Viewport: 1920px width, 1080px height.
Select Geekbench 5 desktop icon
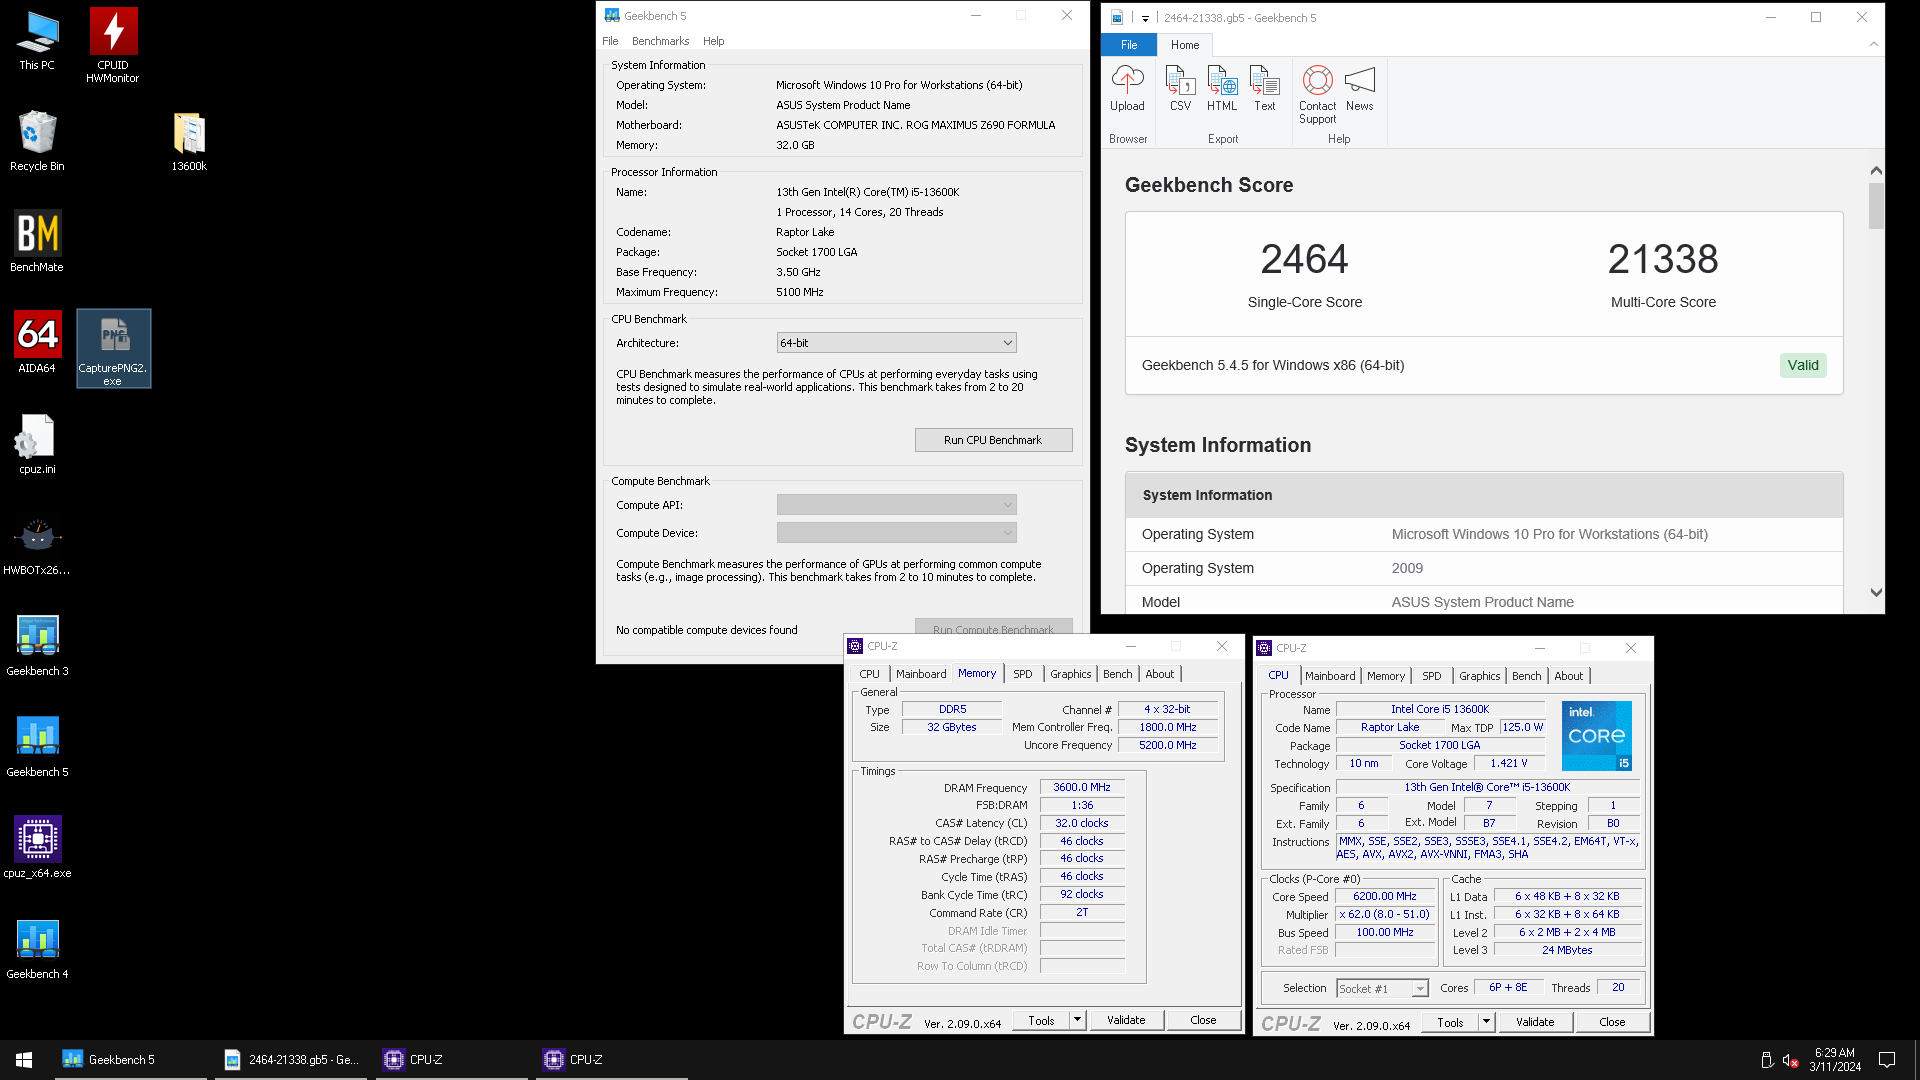(37, 747)
